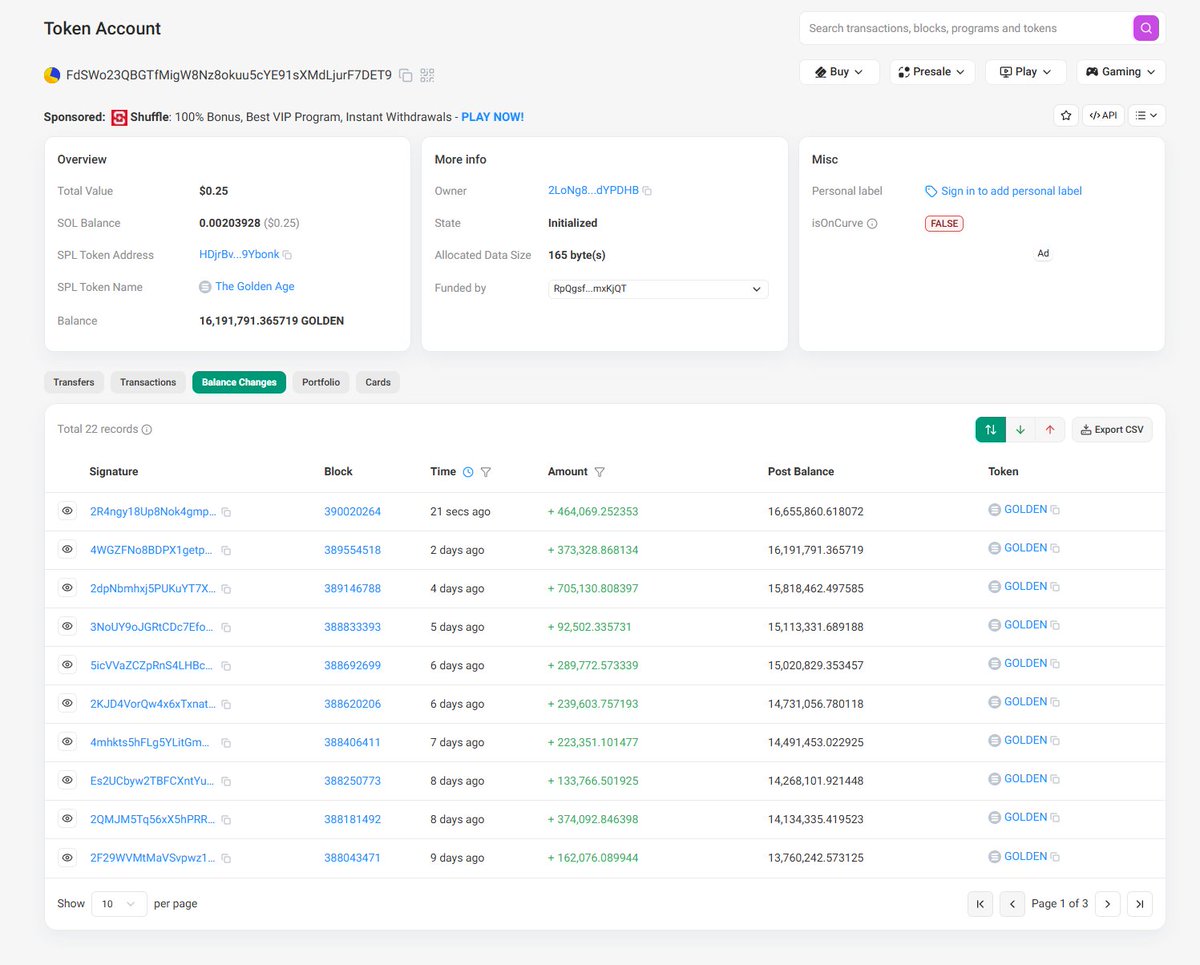Toggle eye icon for 4WGZFNo8BDPX1getp row
The image size is (1200, 965).
click(67, 549)
